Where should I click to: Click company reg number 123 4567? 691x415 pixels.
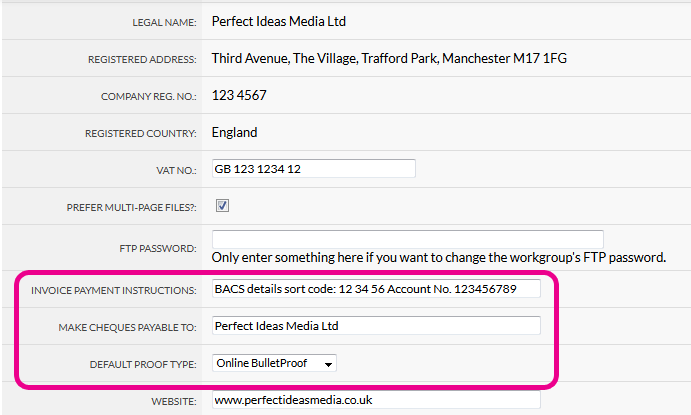[x=239, y=96]
